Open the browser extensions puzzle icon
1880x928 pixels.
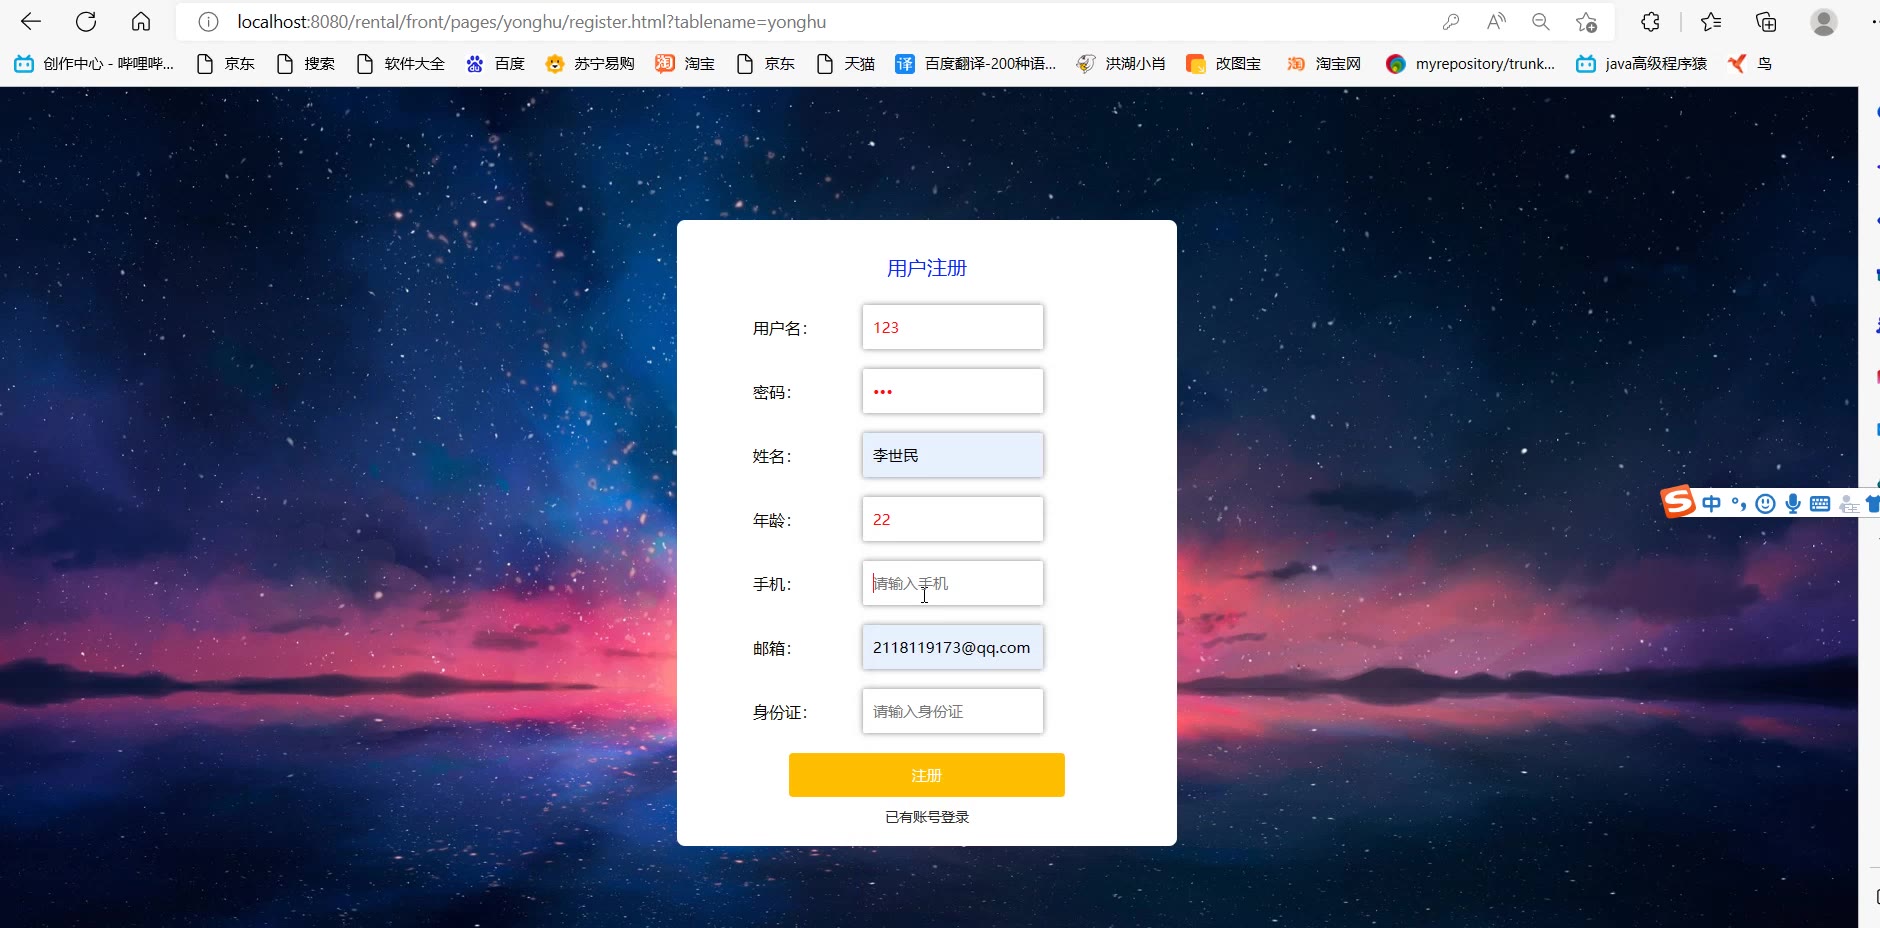[x=1650, y=22]
